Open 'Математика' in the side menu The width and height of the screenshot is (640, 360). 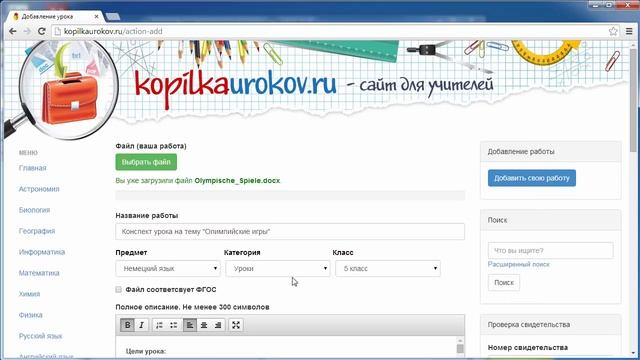pyautogui.click(x=39, y=273)
